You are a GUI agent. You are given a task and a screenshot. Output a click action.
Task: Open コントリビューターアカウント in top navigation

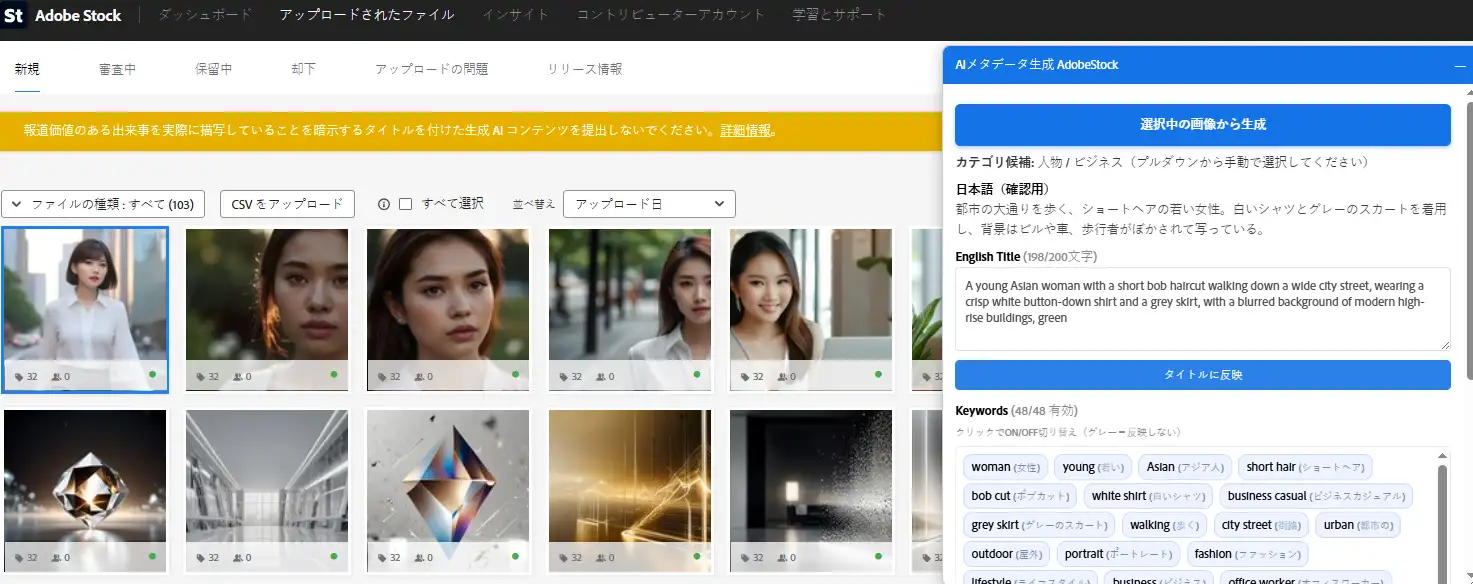click(671, 15)
